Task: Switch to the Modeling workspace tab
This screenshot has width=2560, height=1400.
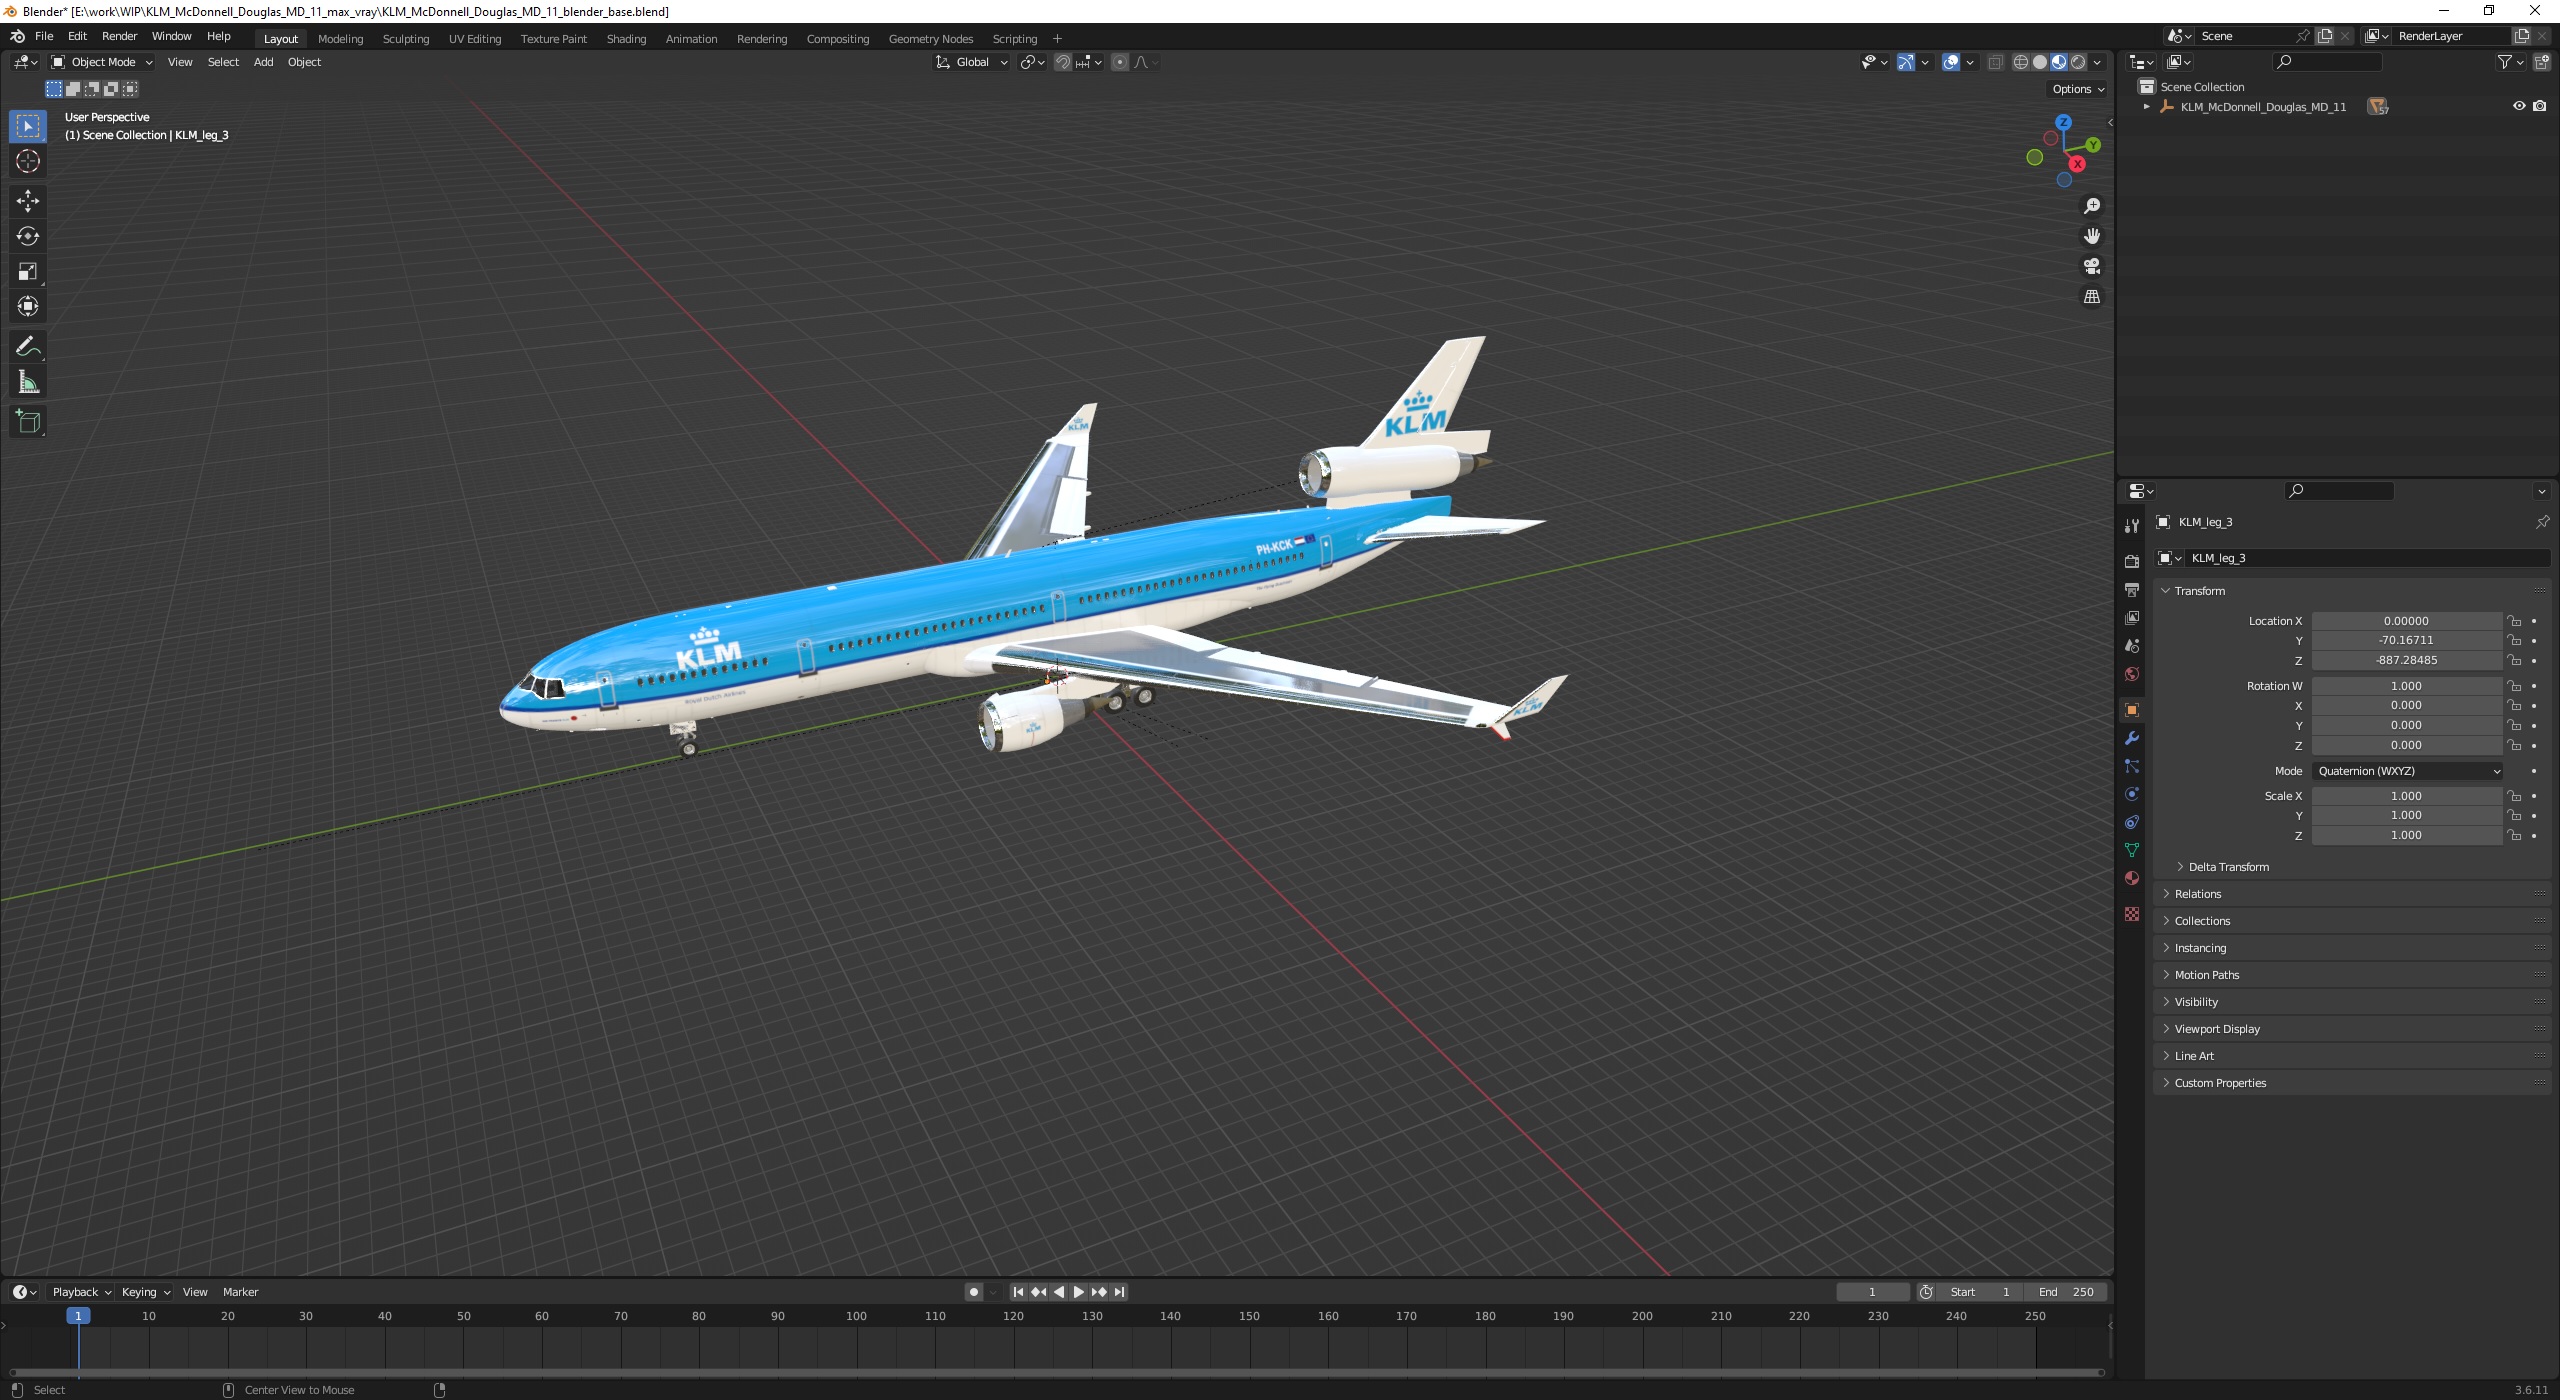Action: tap(340, 39)
